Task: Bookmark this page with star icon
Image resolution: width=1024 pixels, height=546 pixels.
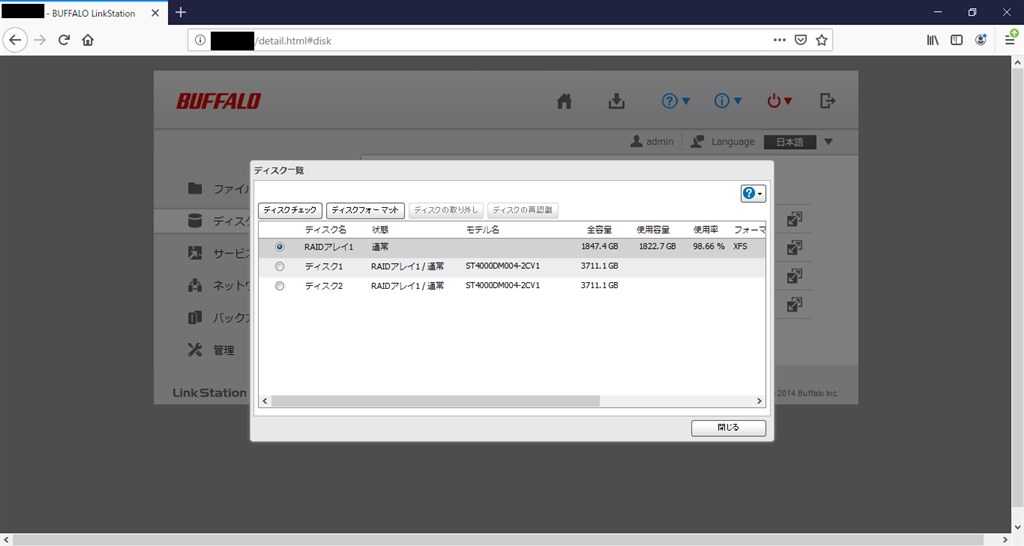Action: pyautogui.click(x=822, y=40)
